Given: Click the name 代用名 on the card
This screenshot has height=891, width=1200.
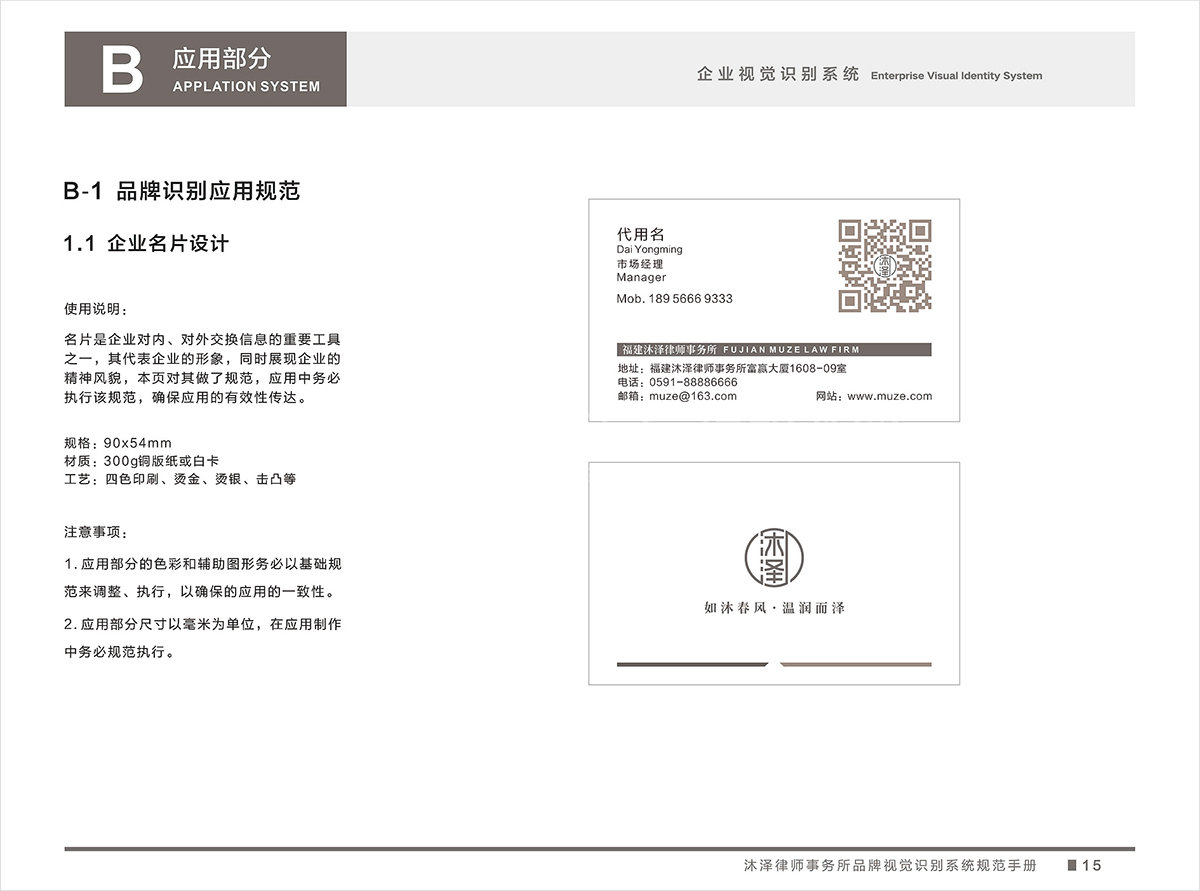Looking at the screenshot, I should 641,234.
